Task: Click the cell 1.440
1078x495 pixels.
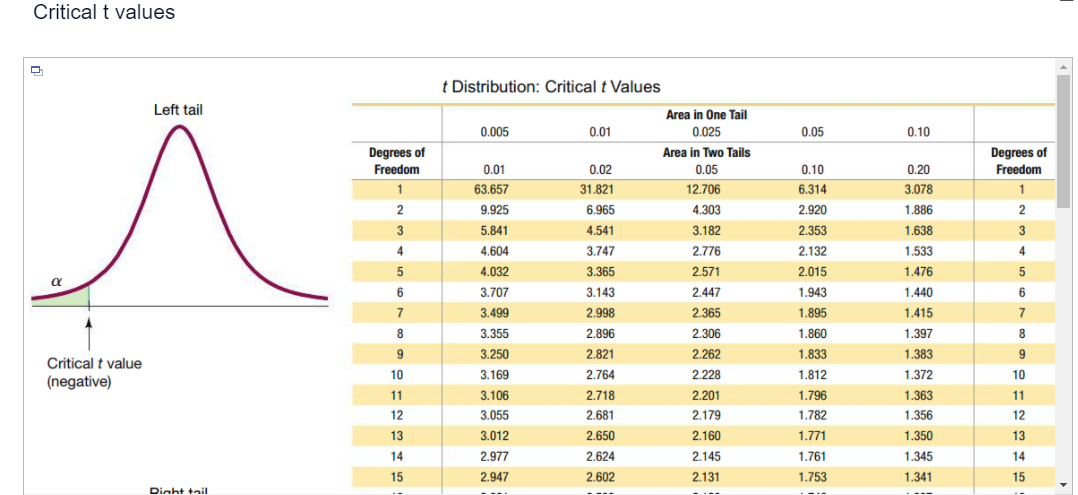Action: pyautogui.click(x=918, y=293)
